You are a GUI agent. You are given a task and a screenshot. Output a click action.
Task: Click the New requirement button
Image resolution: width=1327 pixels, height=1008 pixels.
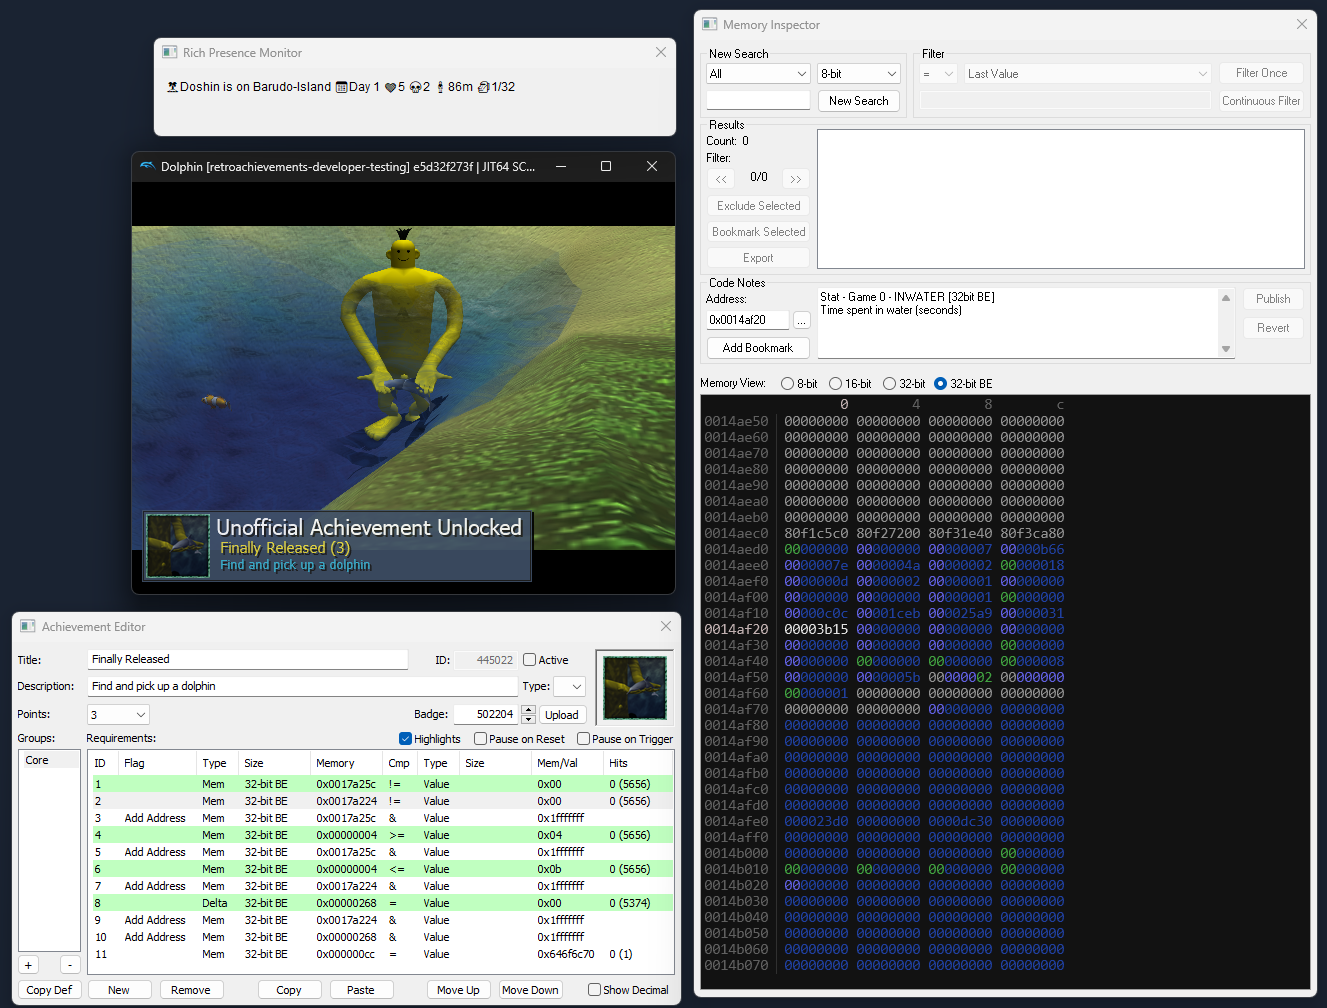[119, 990]
